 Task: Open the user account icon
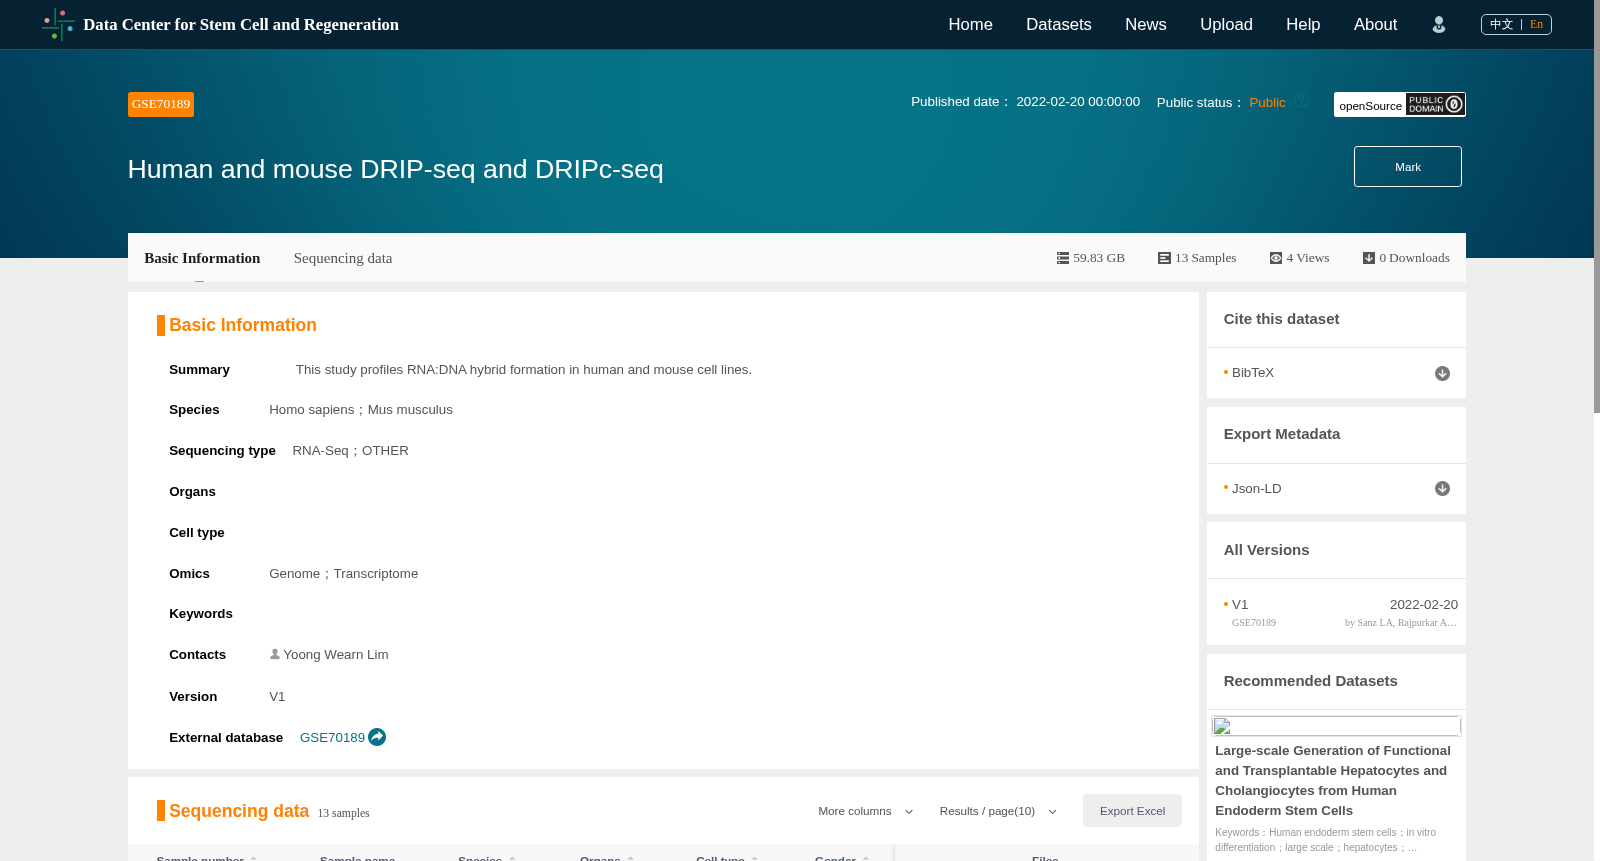[1438, 25]
